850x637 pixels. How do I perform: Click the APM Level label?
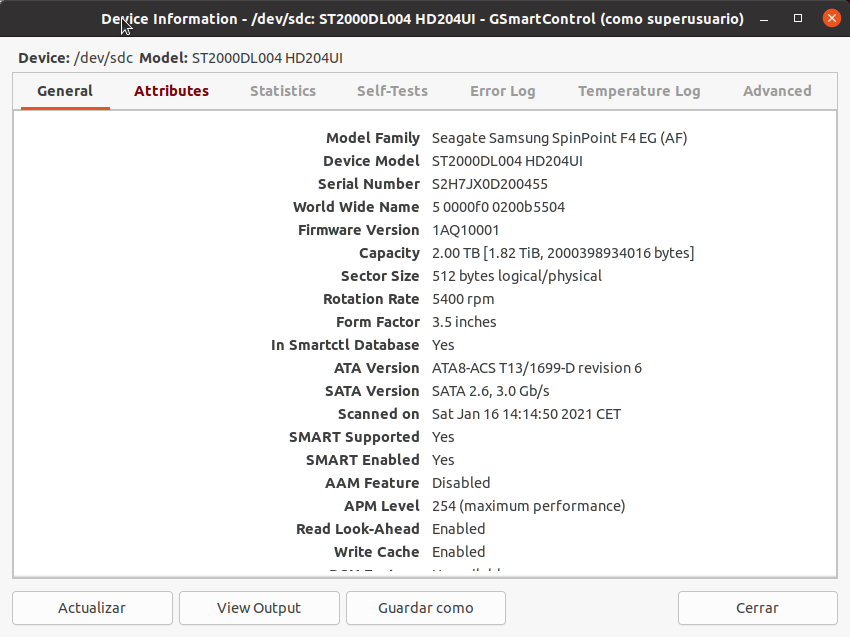point(382,506)
